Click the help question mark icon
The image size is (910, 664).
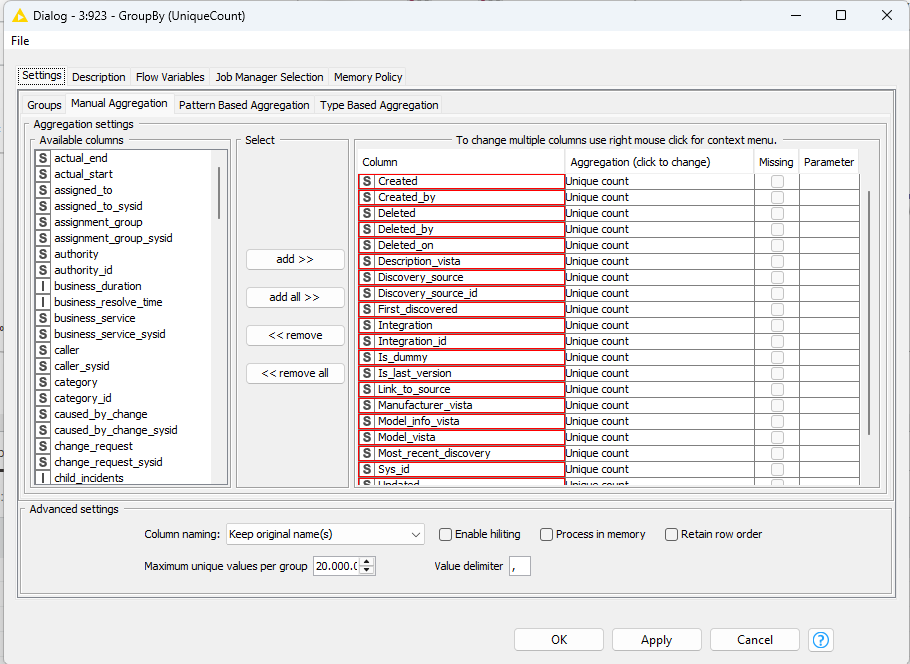coord(821,640)
